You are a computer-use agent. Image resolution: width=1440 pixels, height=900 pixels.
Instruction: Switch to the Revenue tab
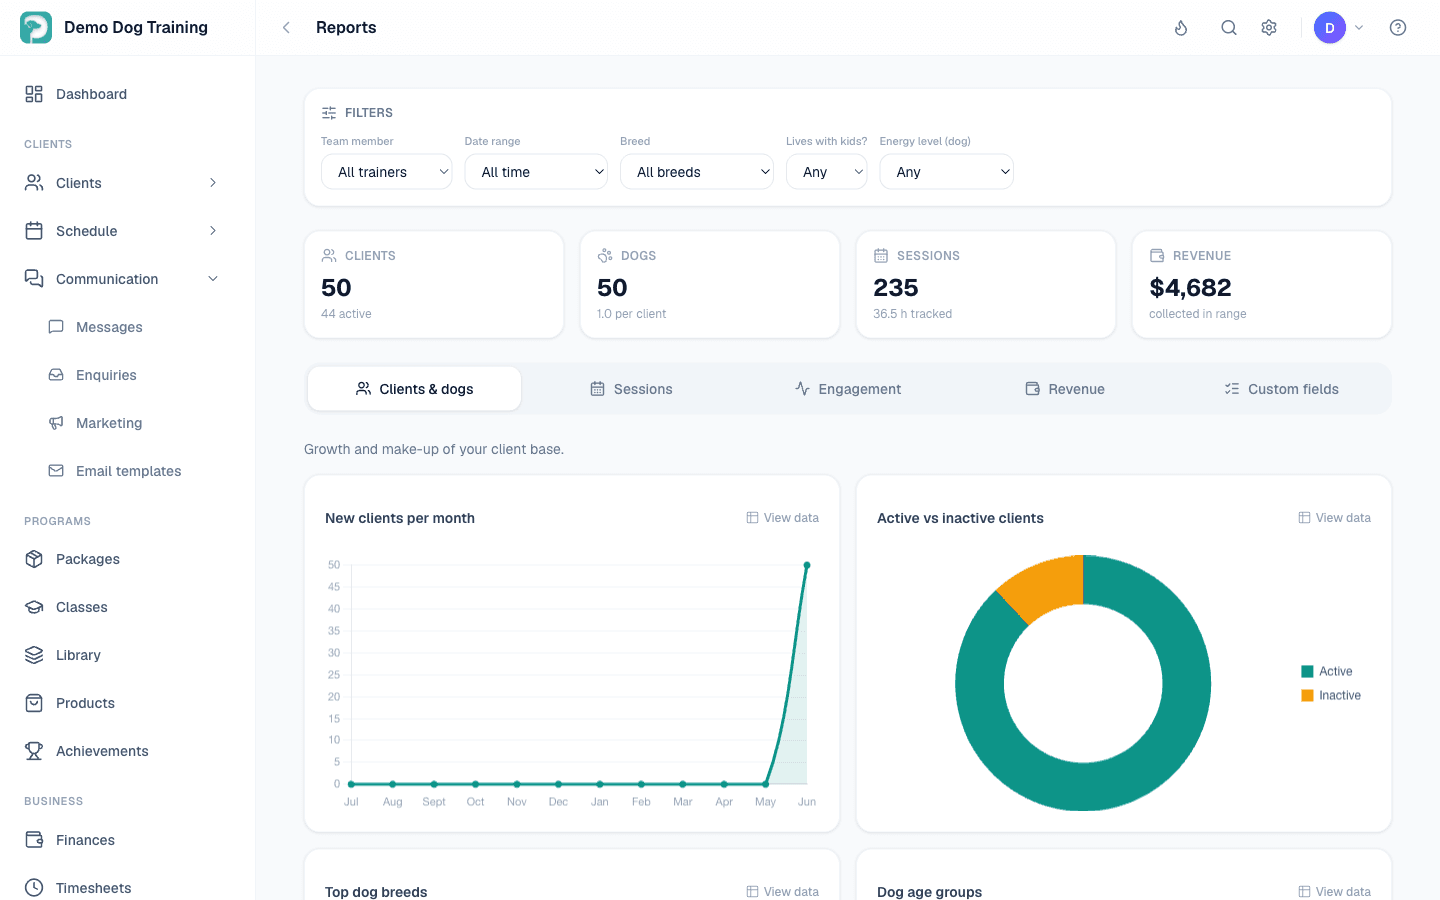pos(1065,389)
